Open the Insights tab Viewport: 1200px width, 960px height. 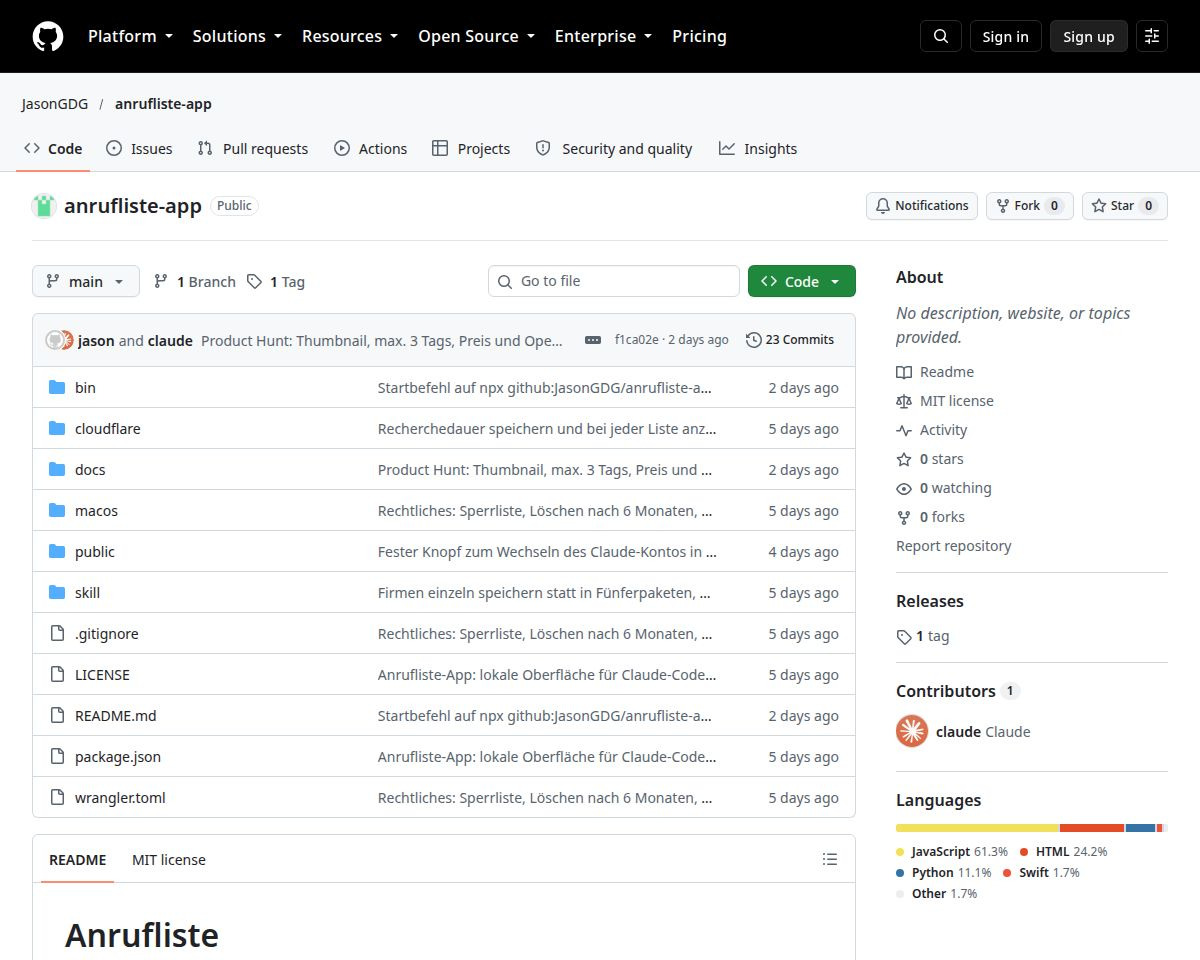coord(758,149)
